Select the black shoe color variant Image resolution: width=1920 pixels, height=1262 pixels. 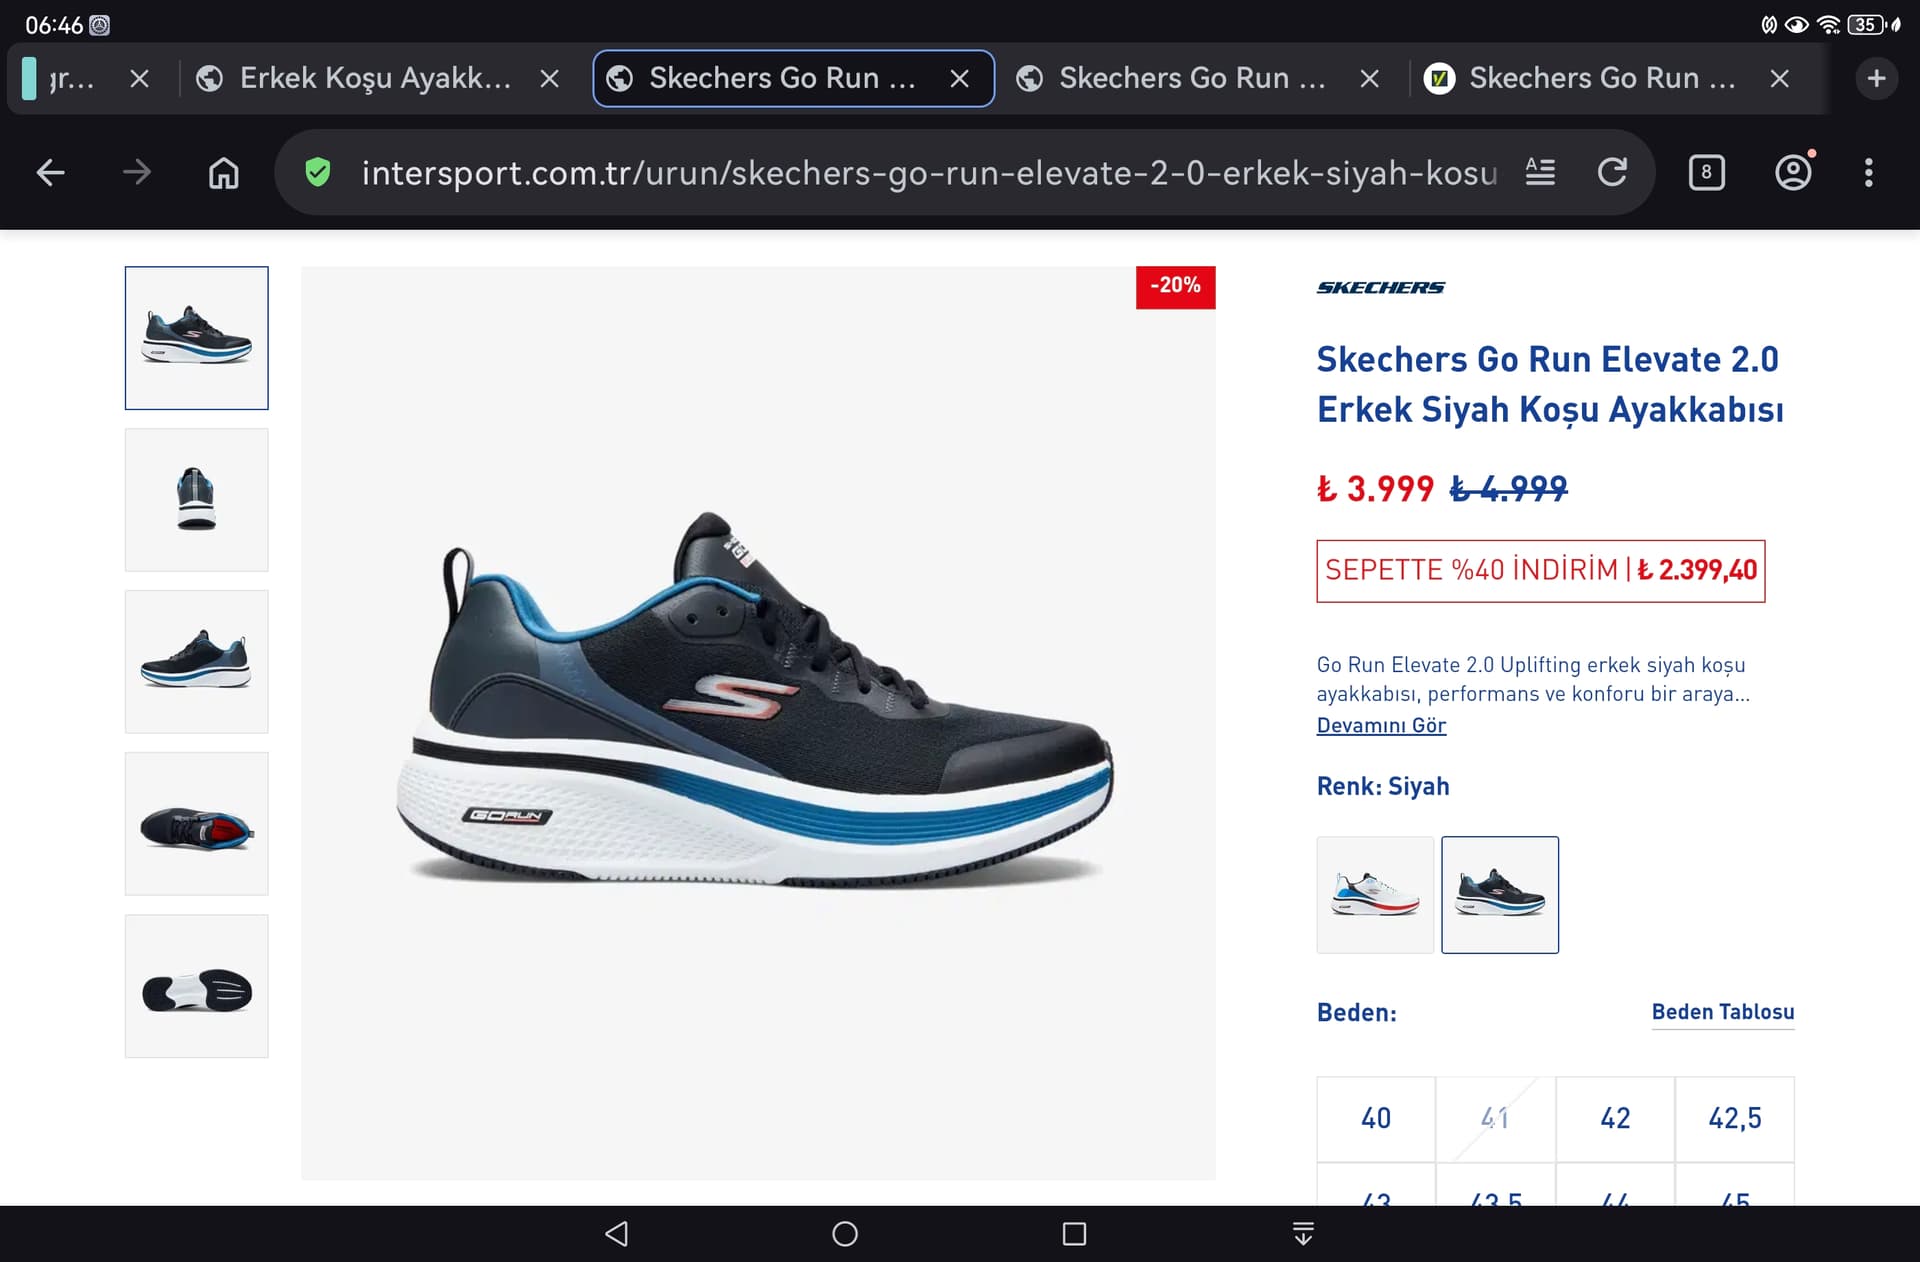pos(1499,895)
